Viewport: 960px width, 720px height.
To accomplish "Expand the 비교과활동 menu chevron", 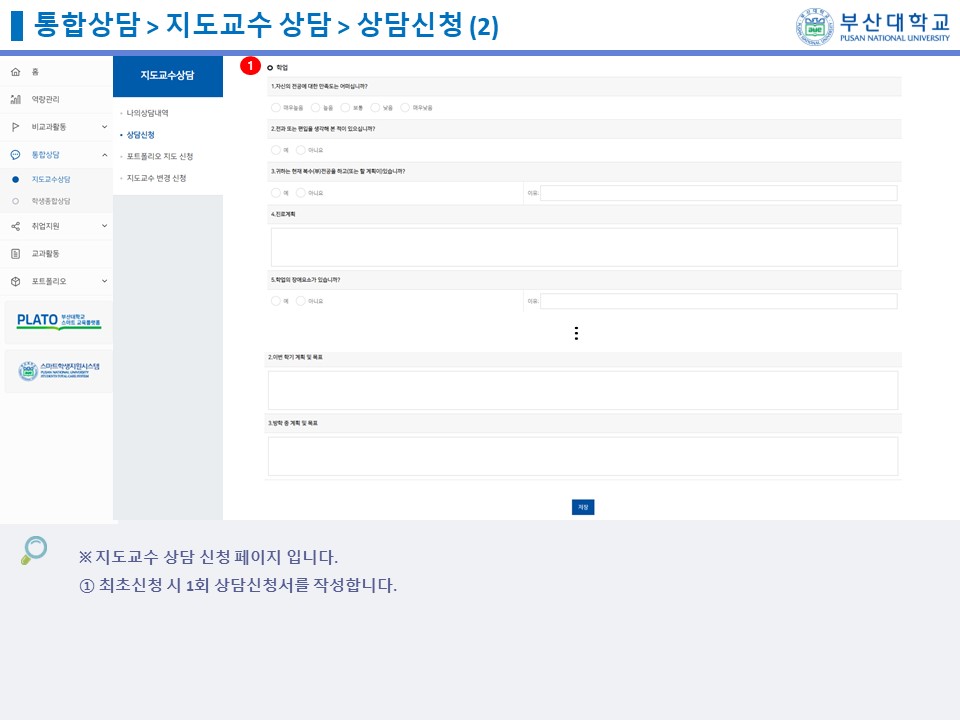I will tap(104, 127).
